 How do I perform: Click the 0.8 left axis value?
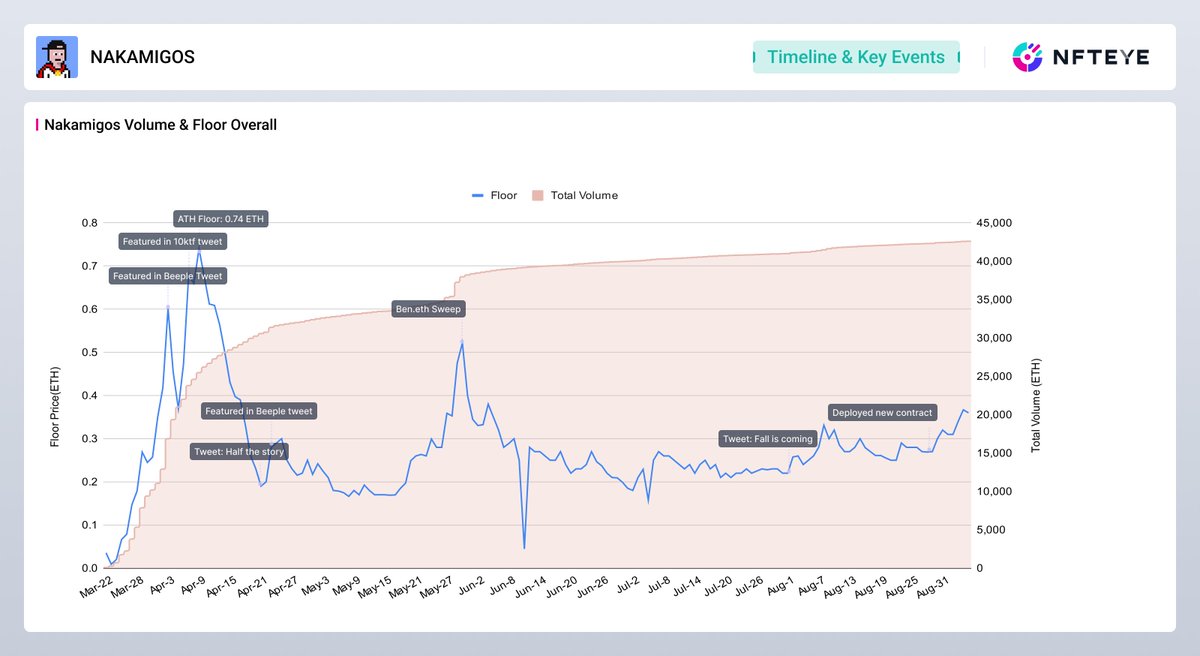point(90,223)
